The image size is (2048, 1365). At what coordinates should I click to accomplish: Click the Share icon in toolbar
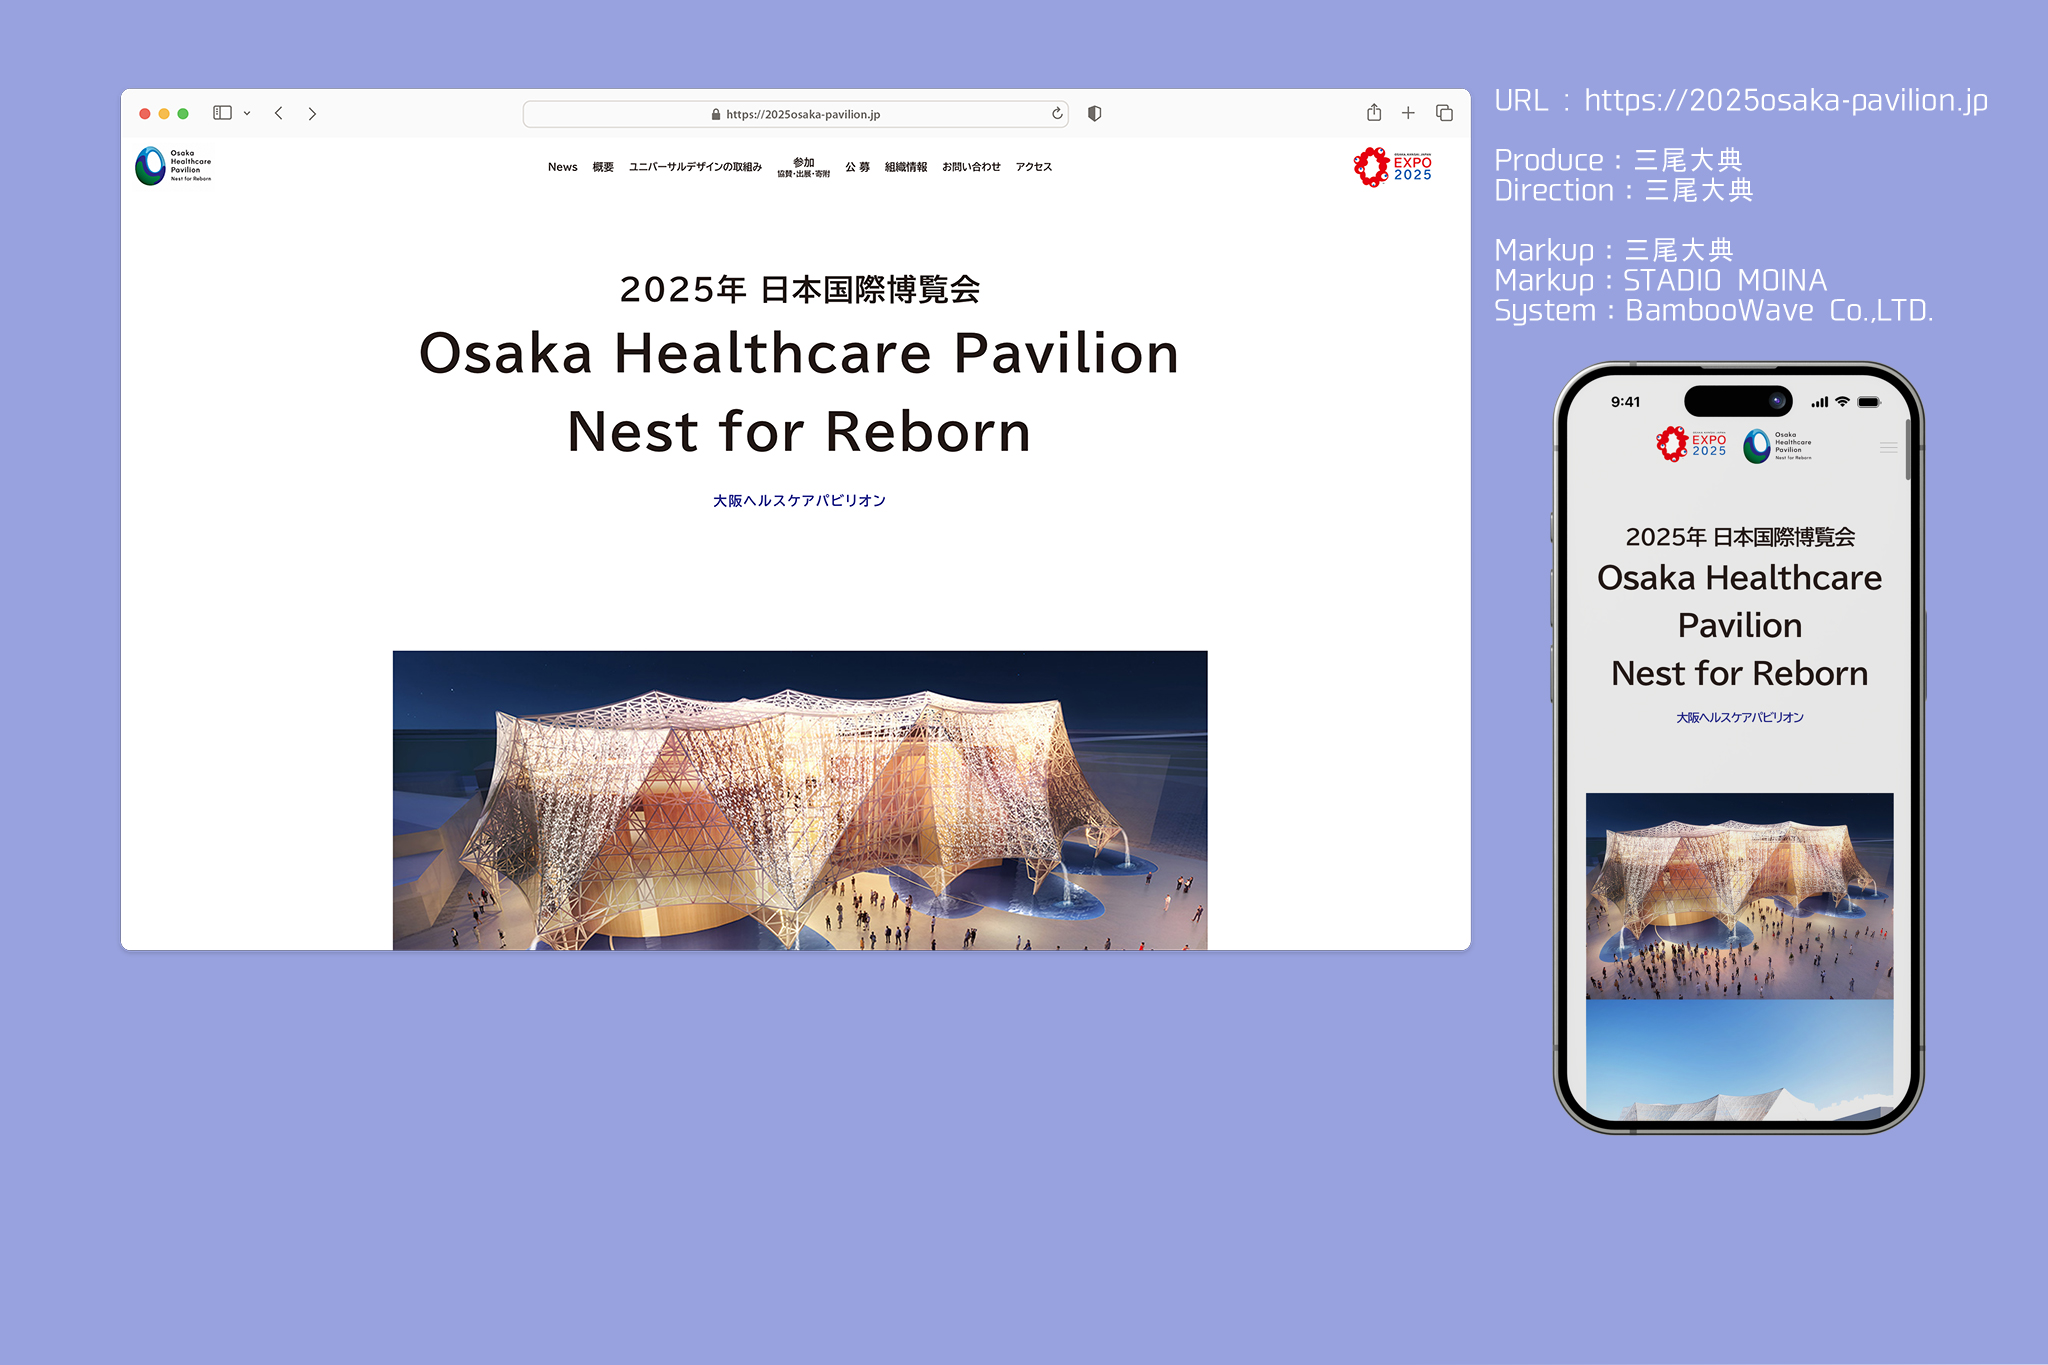[x=1374, y=113]
